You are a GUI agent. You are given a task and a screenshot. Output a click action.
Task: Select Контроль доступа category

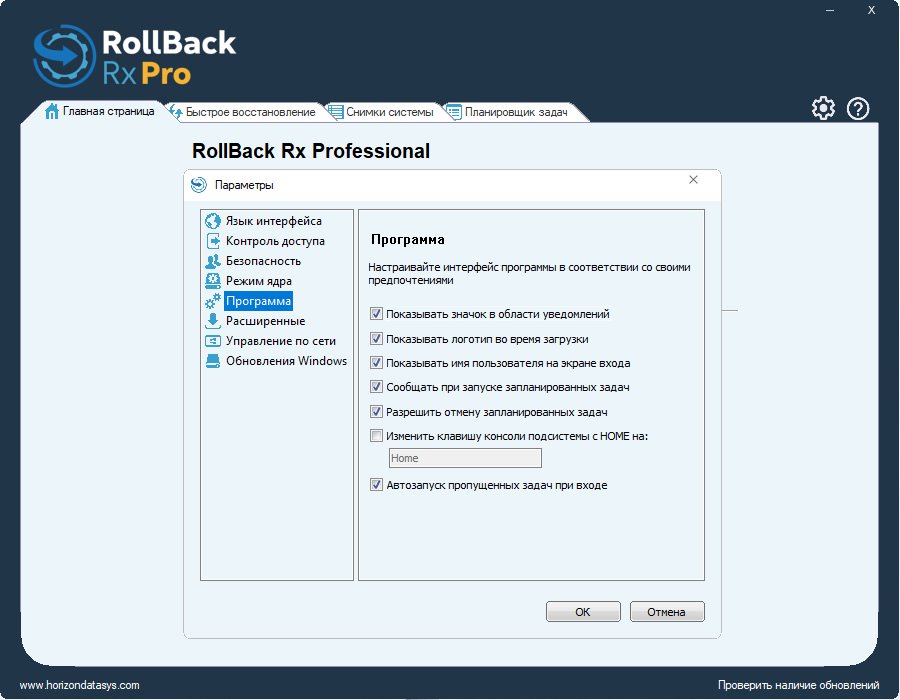pyautogui.click(x=275, y=241)
